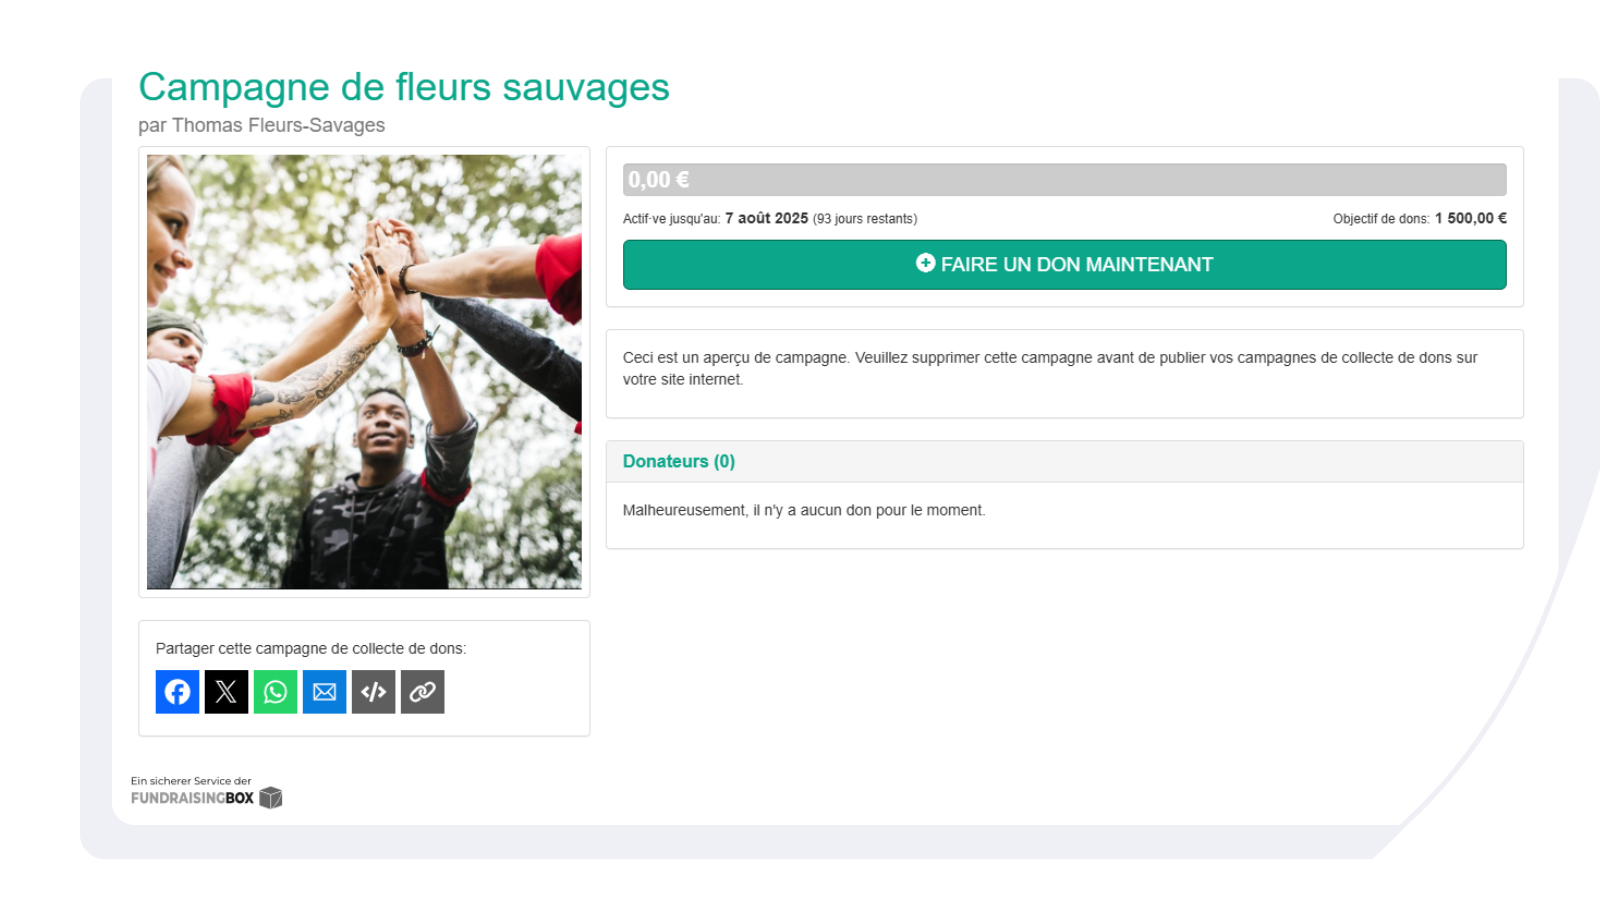1600x900 pixels.
Task: Click the Campagne de fleurs sauvages title
Action: (404, 88)
